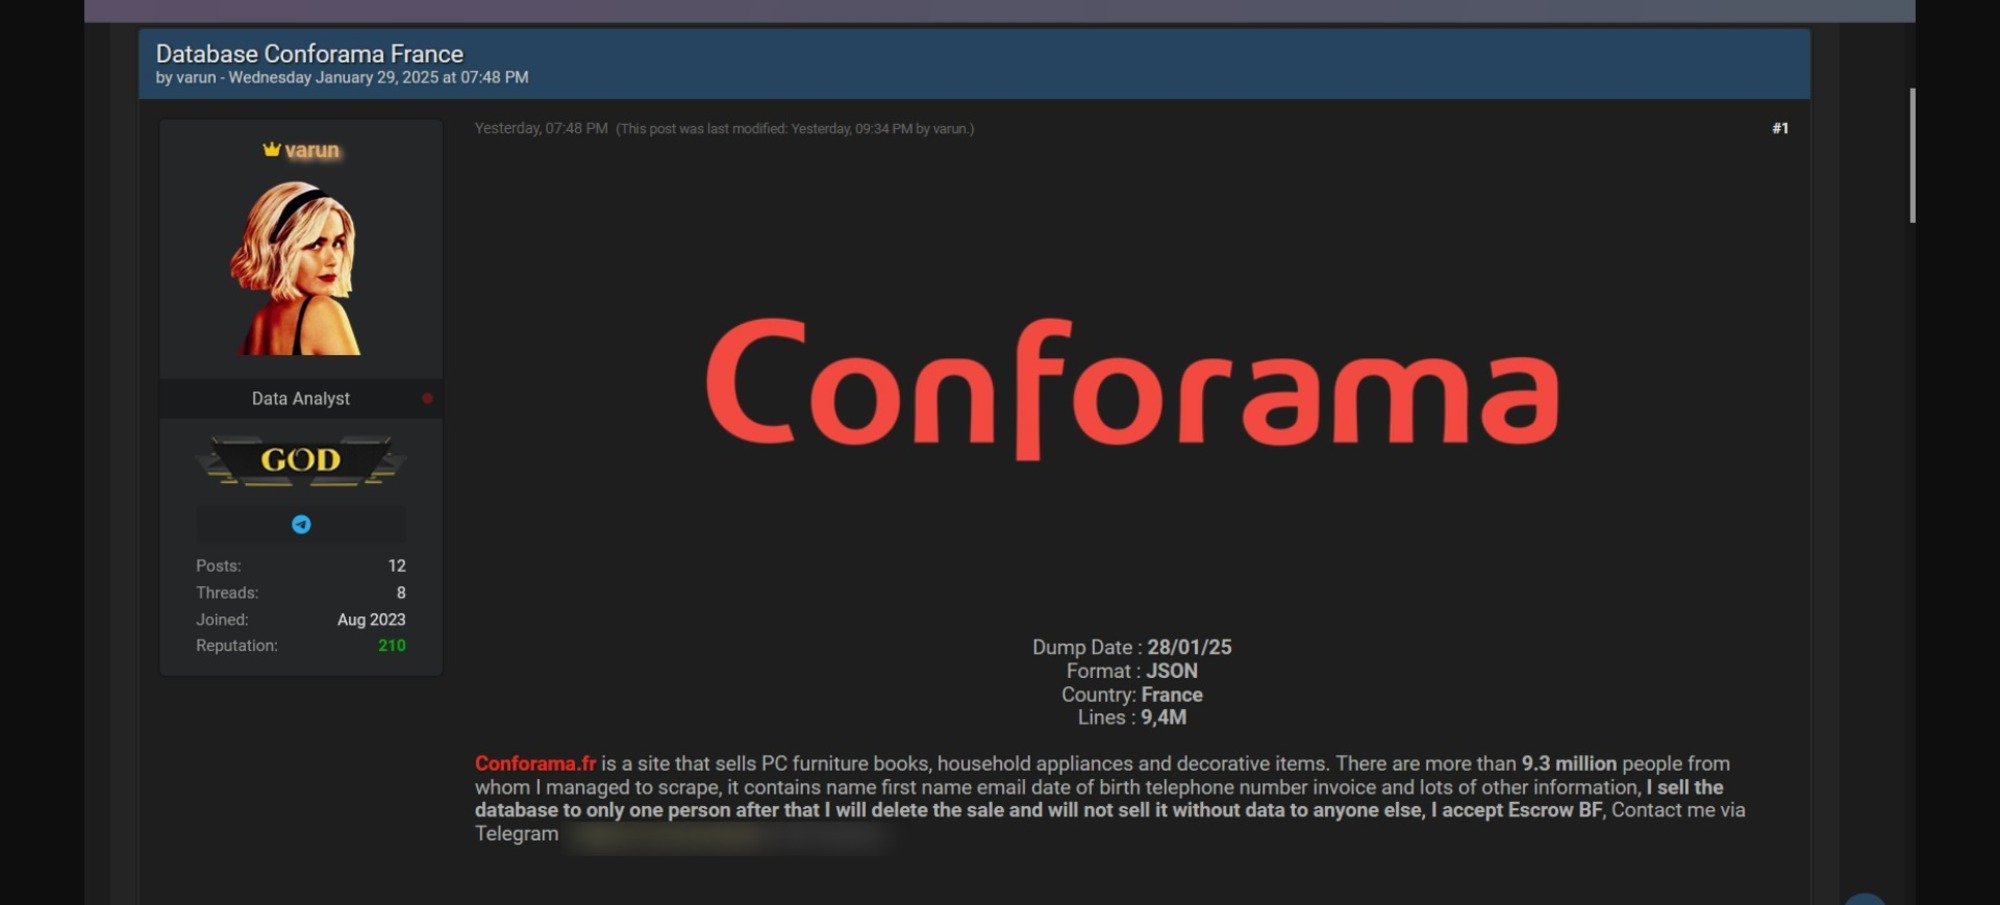View varun's threads via count 8
The image size is (2000, 905).
(400, 593)
